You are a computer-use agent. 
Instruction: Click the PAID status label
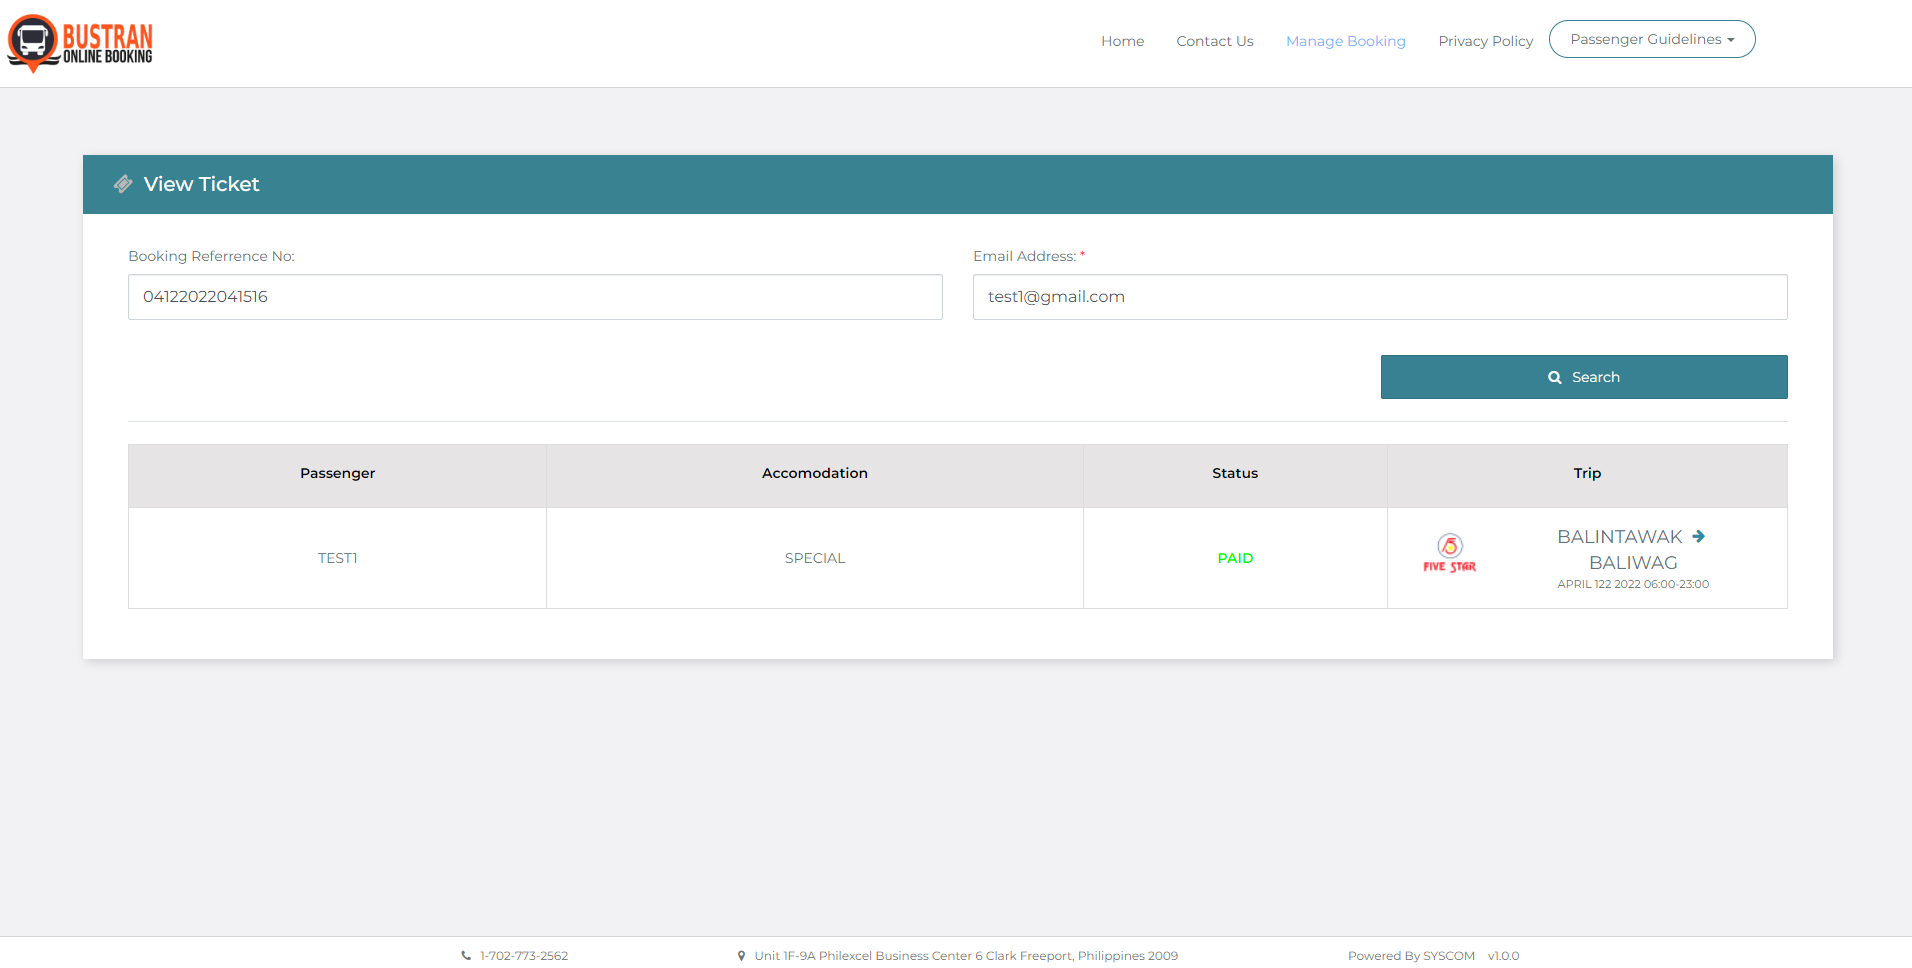pyautogui.click(x=1235, y=558)
